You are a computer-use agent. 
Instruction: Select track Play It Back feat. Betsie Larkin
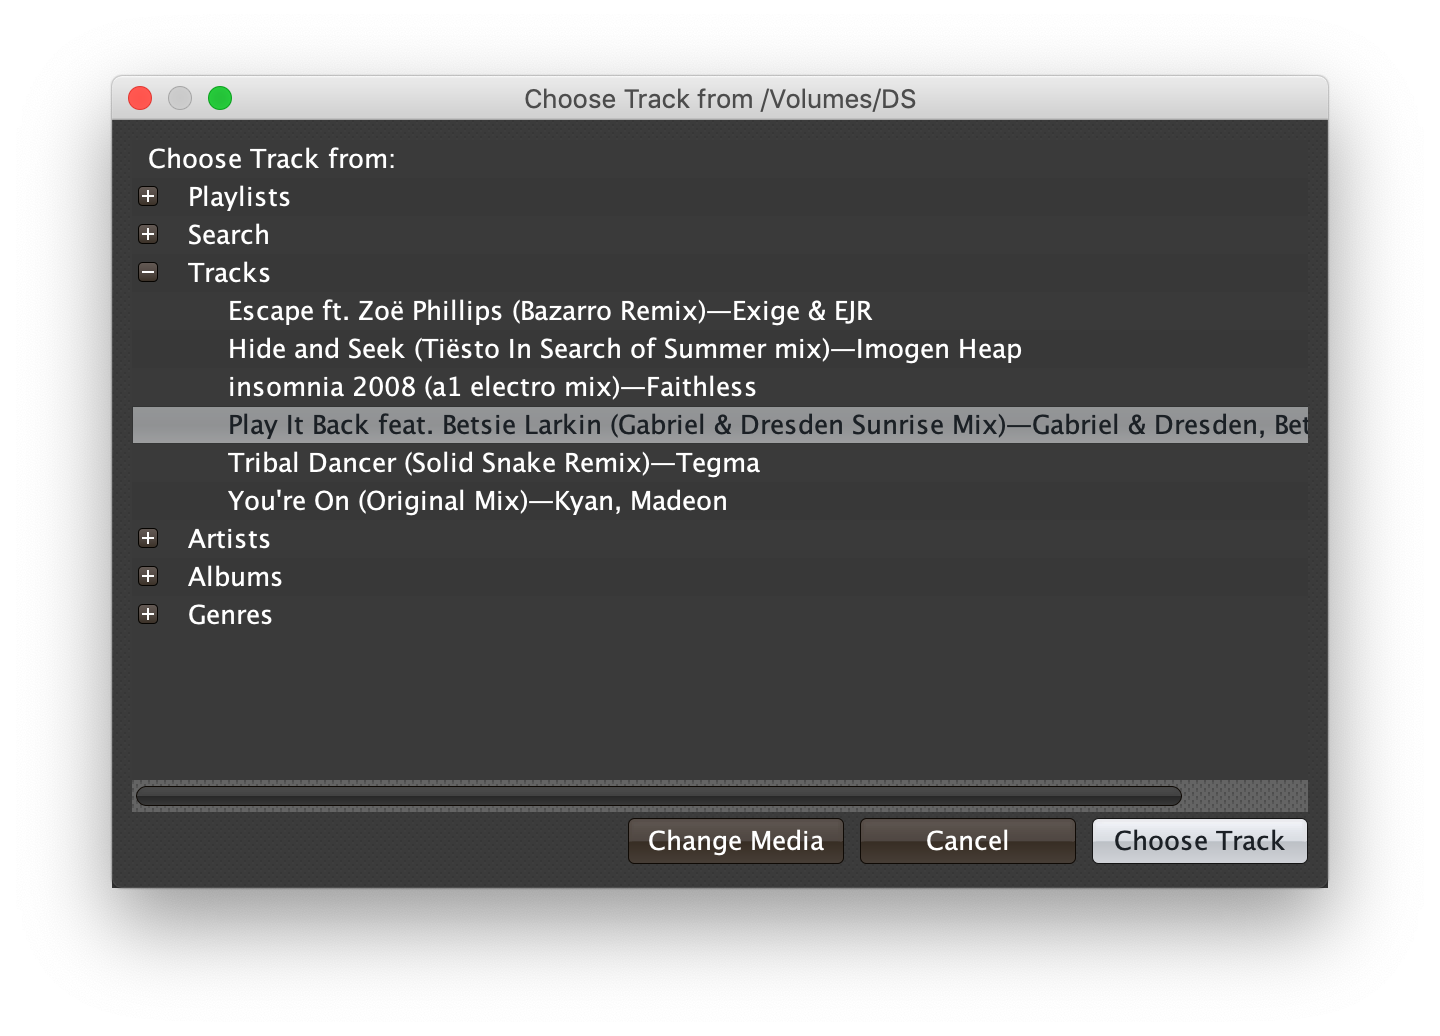click(720, 425)
